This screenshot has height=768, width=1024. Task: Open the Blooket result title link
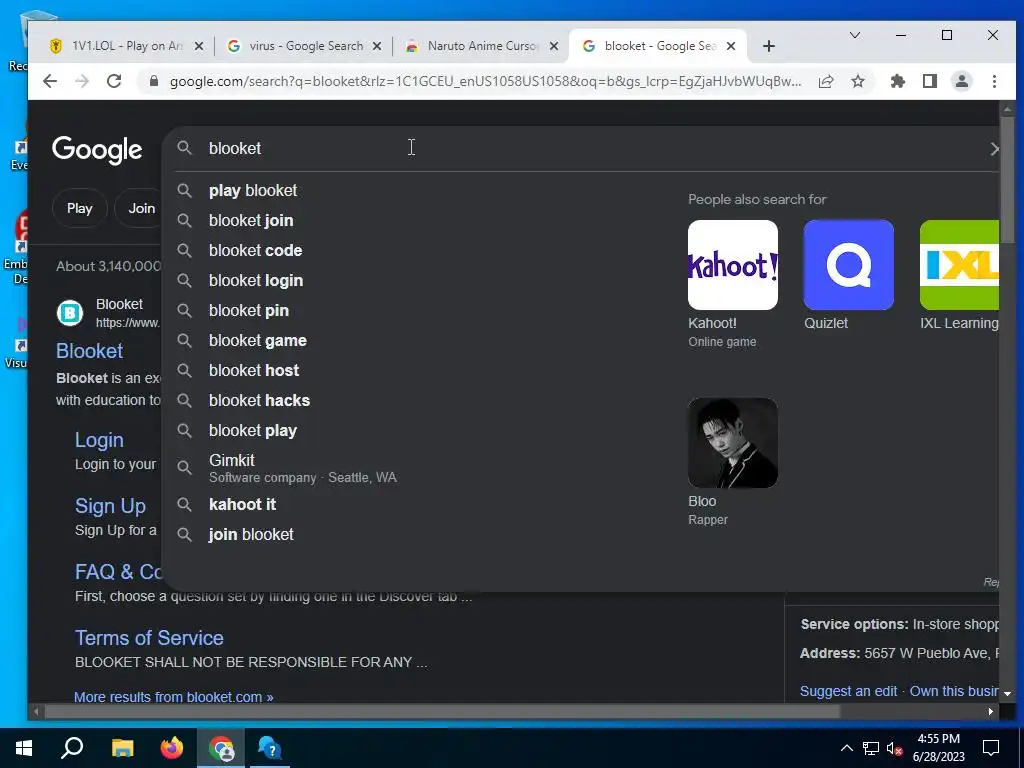click(89, 351)
